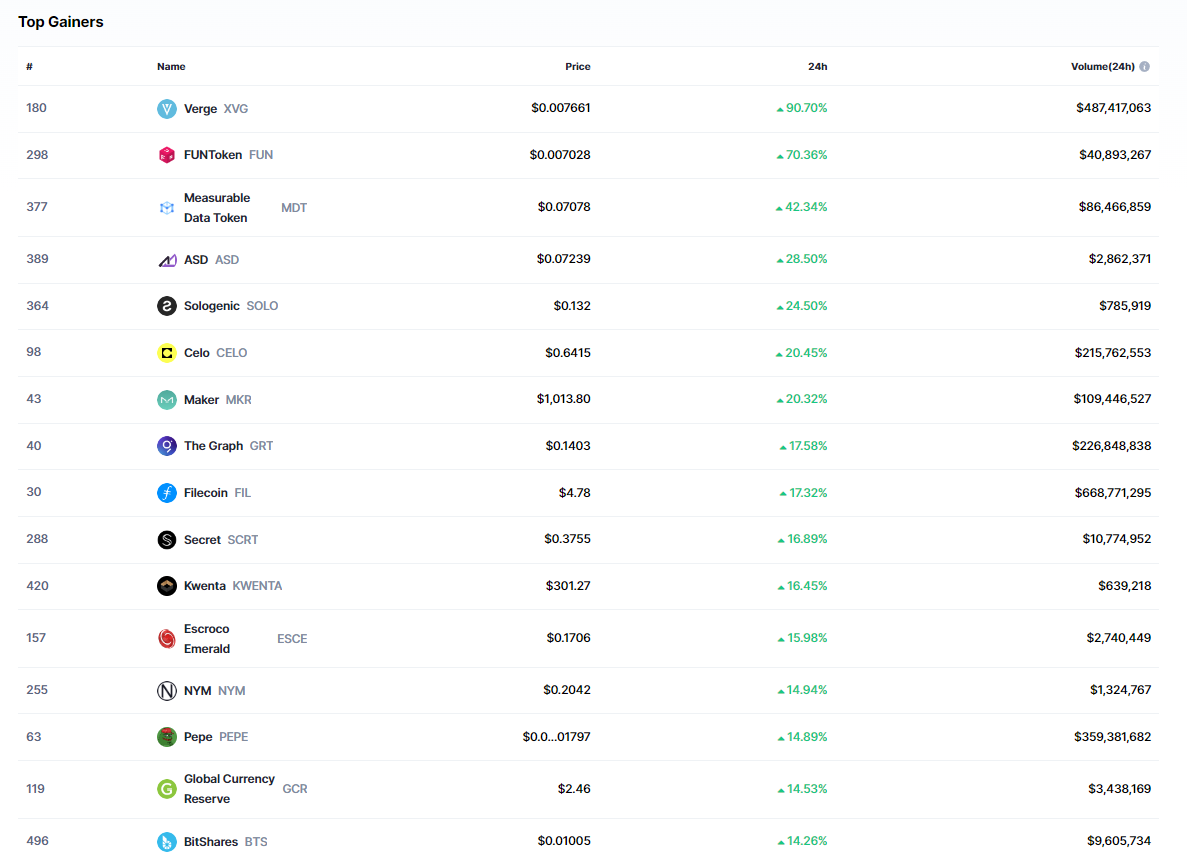This screenshot has width=1187, height=867.
Task: Click the Kwenta logo icon
Action: pos(167,586)
